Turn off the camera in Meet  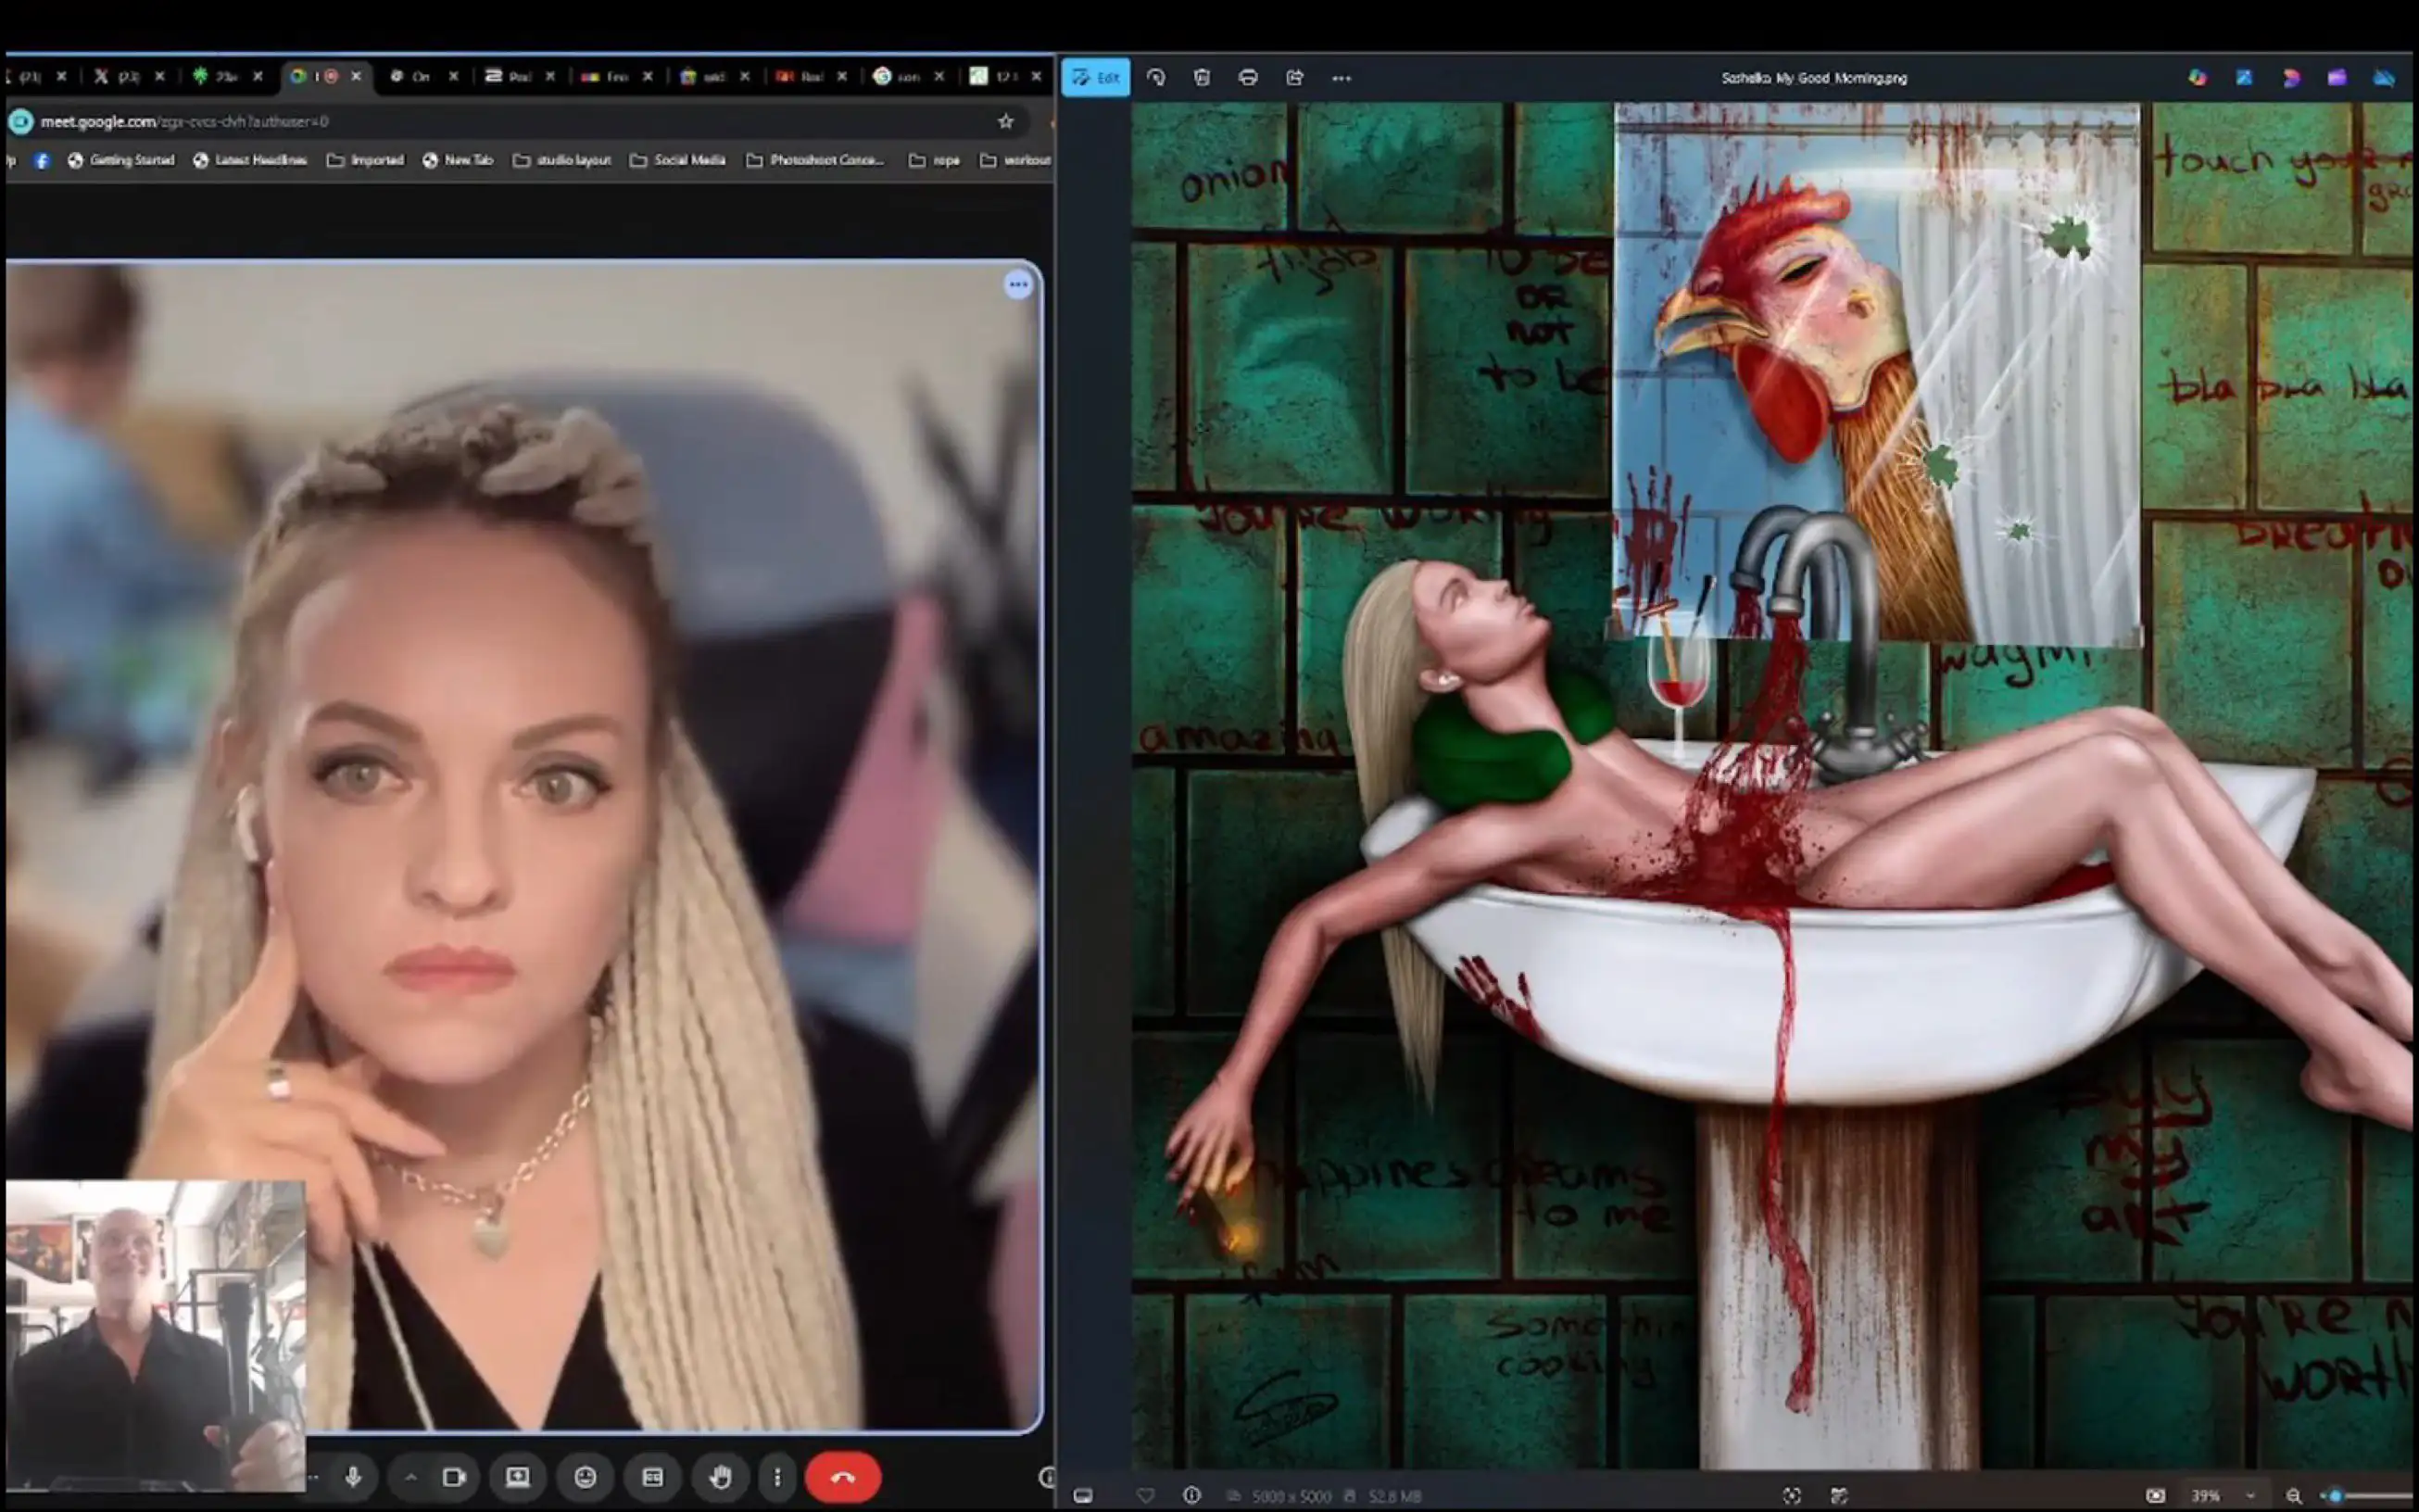click(455, 1477)
